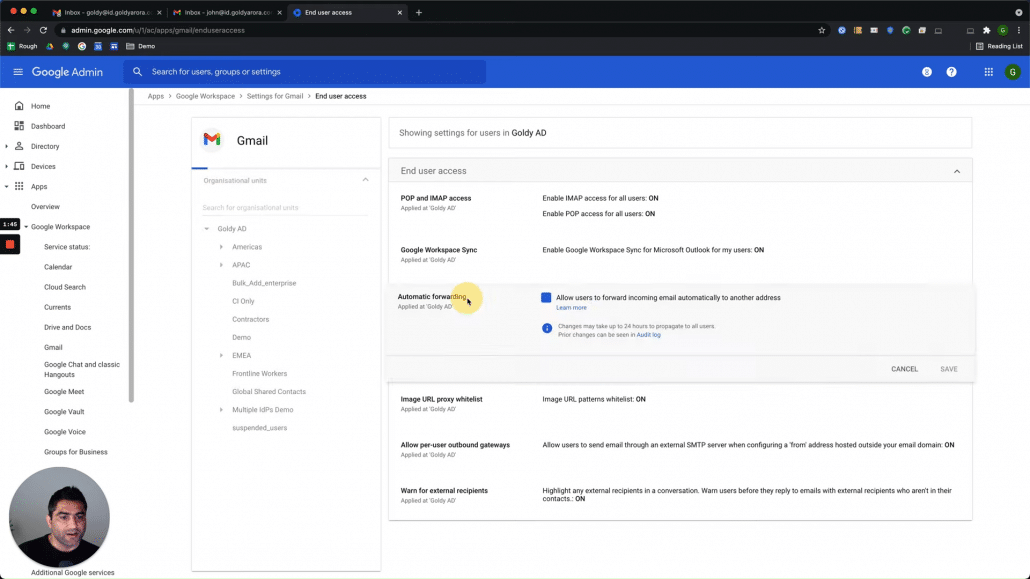Click the search for organisational units field
The image size is (1030, 579).
[284, 208]
